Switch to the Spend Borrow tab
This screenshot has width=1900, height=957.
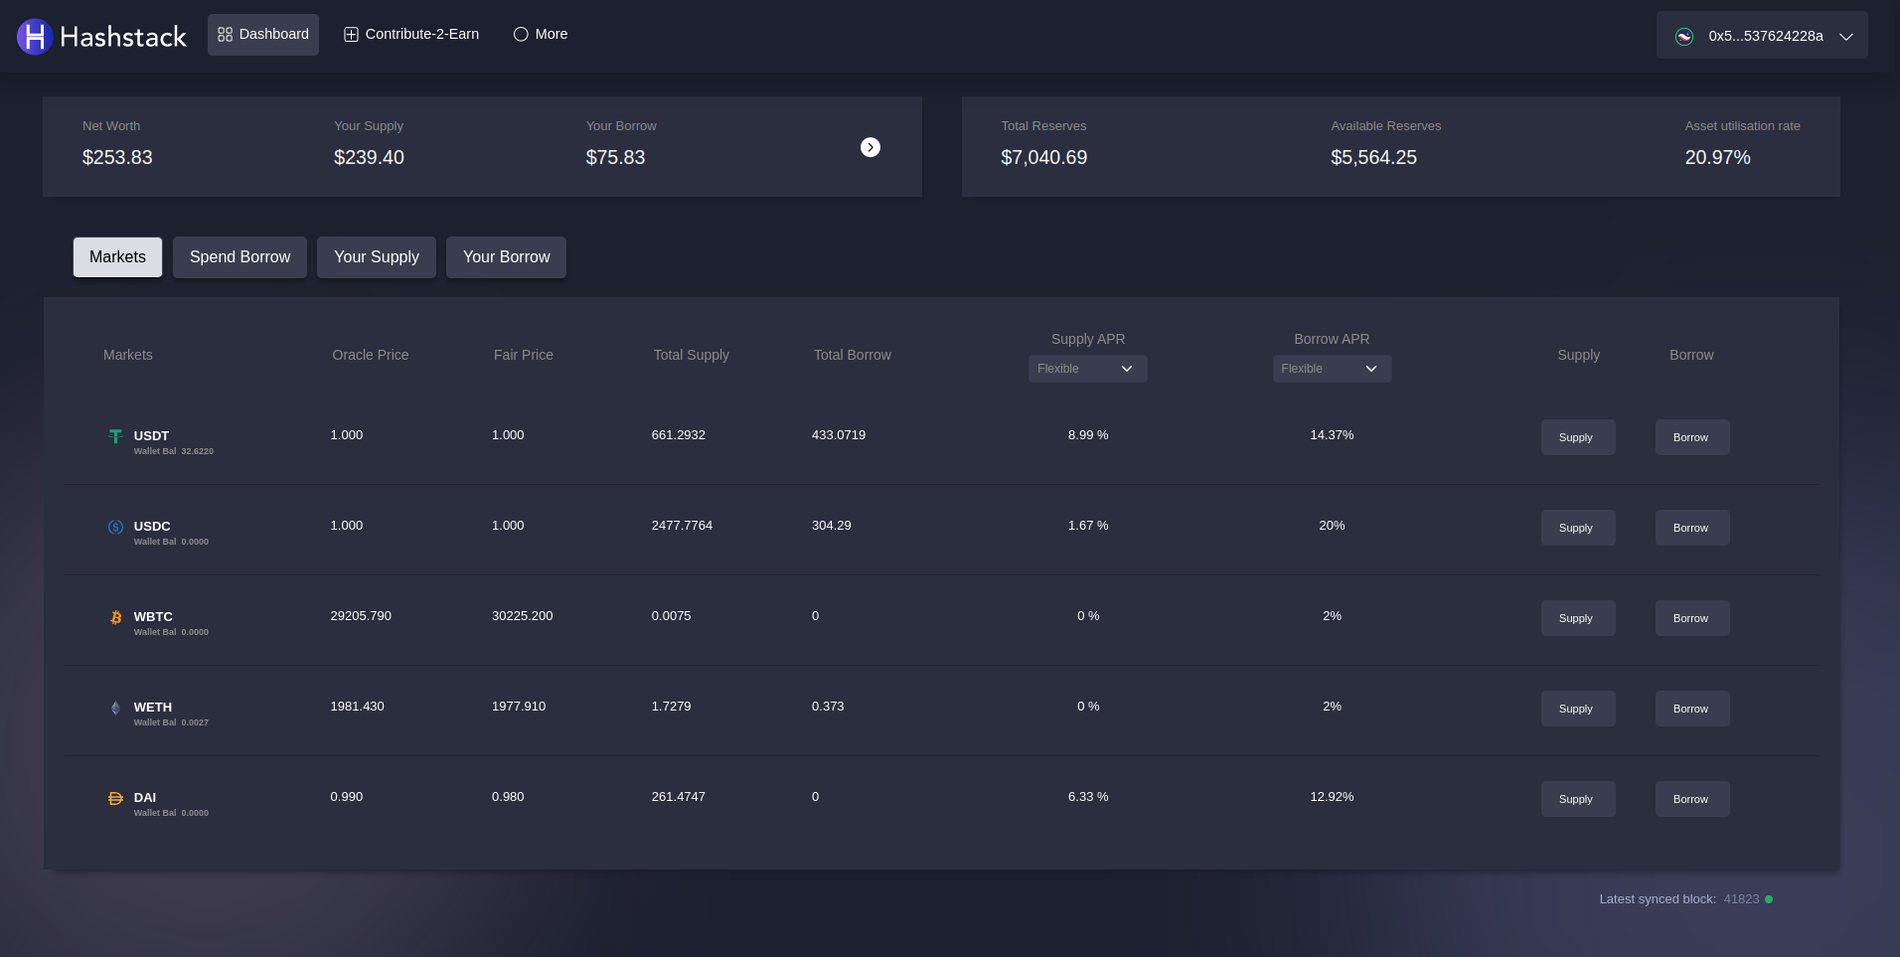click(x=240, y=257)
